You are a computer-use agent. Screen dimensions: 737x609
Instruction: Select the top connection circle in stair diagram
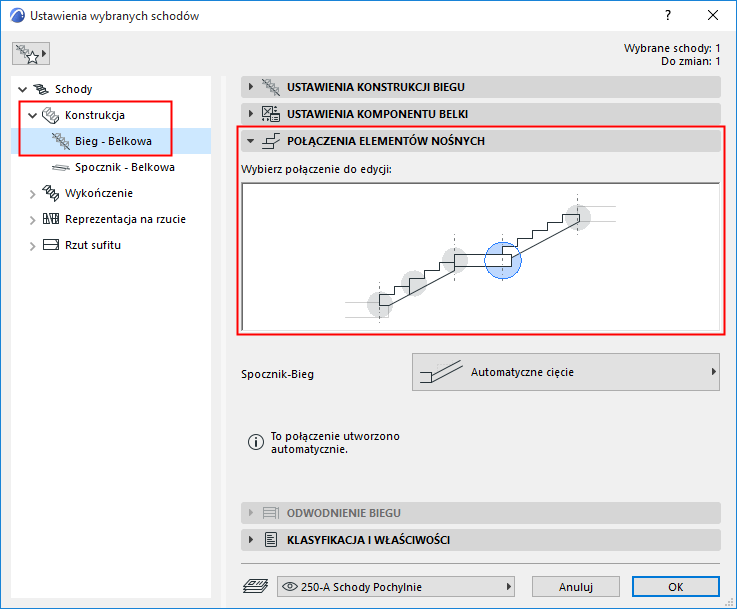(x=578, y=218)
